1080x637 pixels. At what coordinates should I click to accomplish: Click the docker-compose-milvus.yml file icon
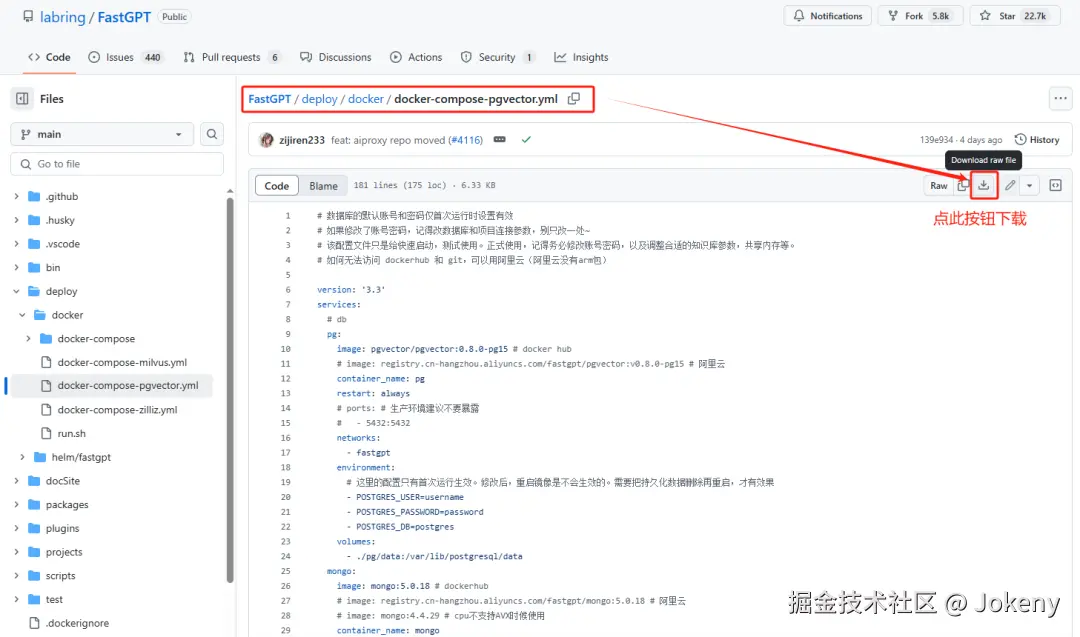pos(46,362)
